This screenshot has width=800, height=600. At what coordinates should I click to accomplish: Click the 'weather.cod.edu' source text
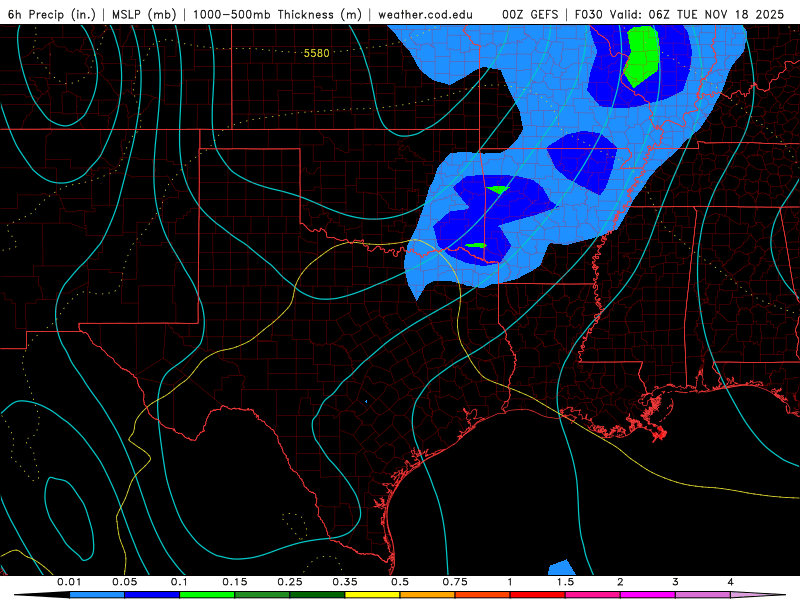pyautogui.click(x=425, y=14)
